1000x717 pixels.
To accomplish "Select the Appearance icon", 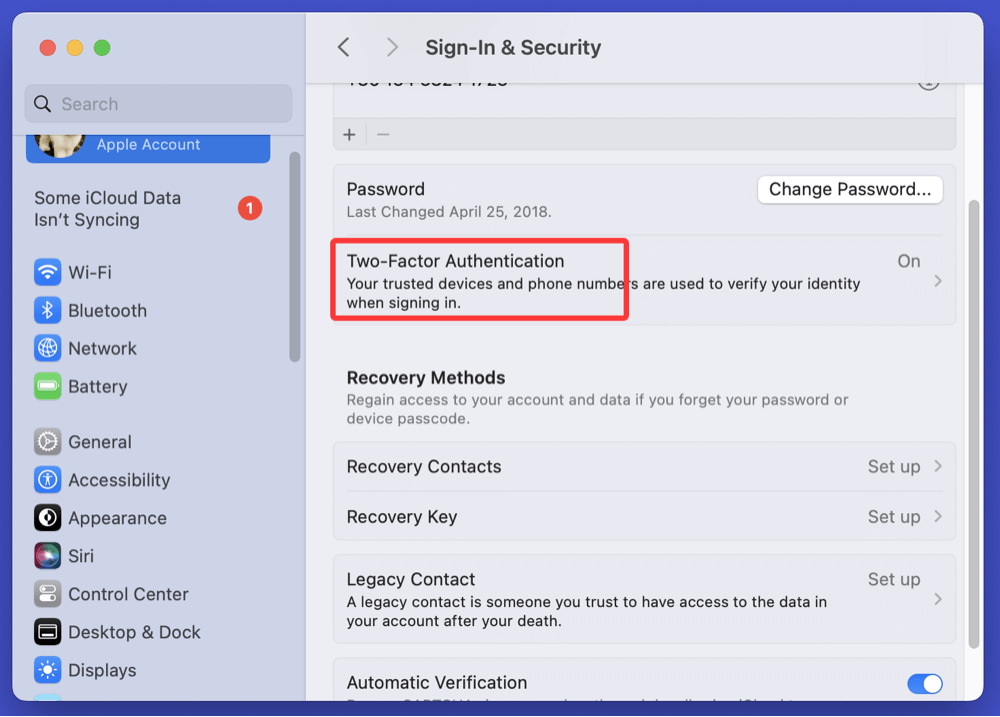I will click(x=47, y=518).
